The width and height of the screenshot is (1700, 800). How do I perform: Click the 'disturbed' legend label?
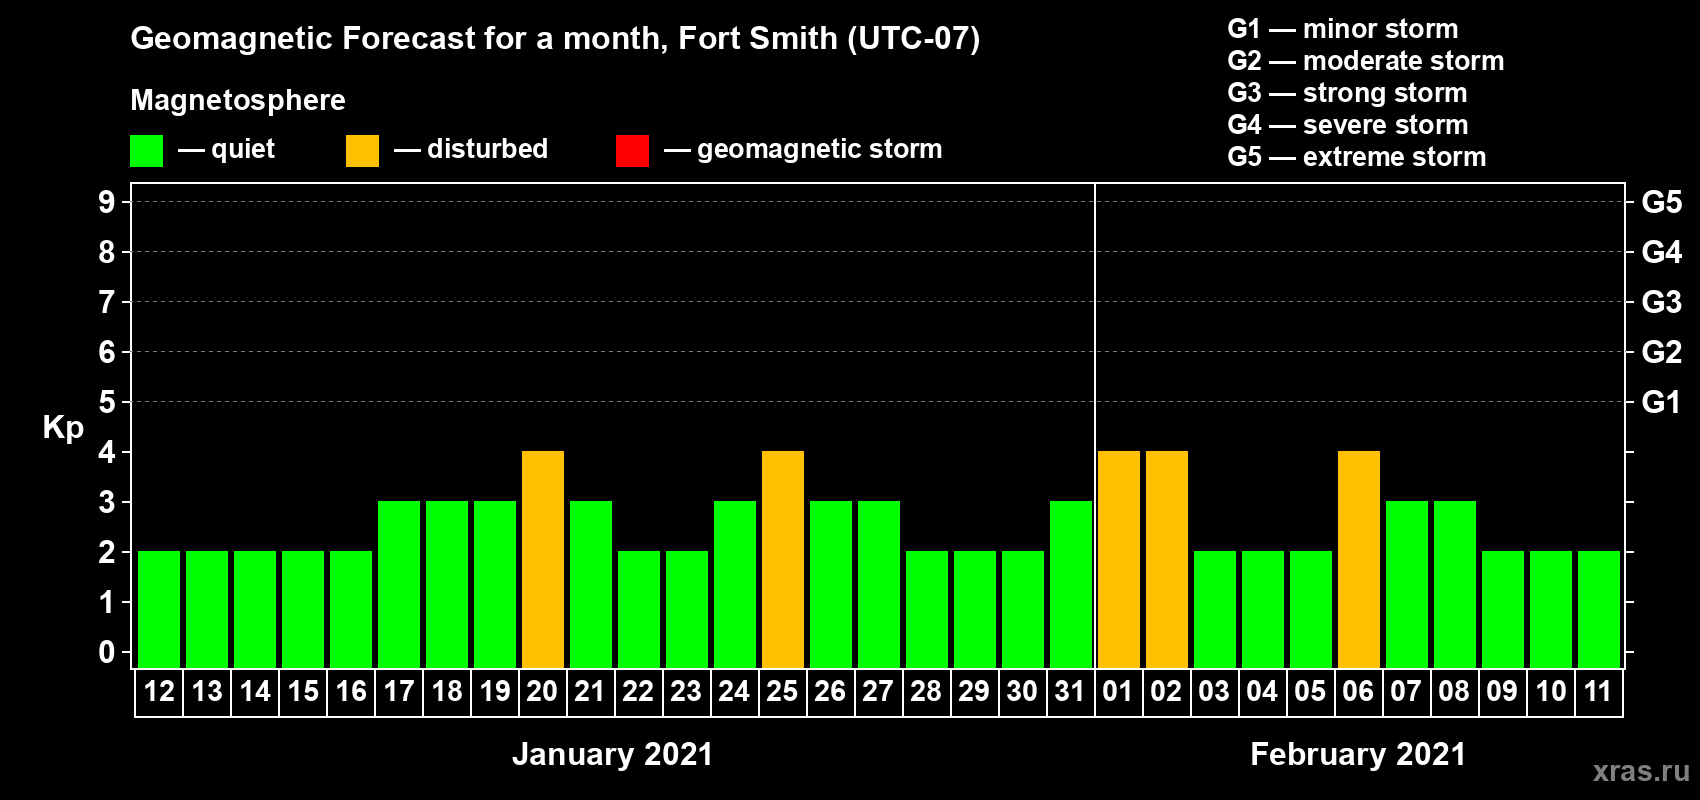click(487, 149)
